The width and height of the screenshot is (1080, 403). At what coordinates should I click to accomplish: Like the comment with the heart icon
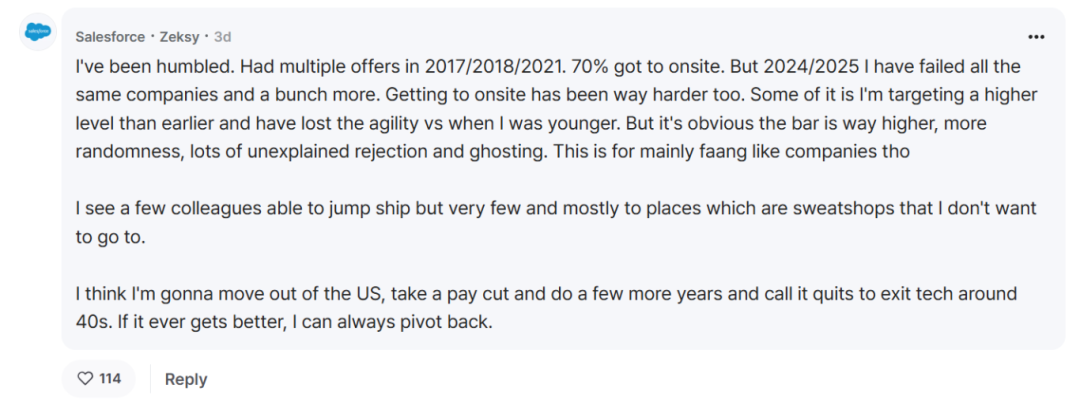[86, 379]
